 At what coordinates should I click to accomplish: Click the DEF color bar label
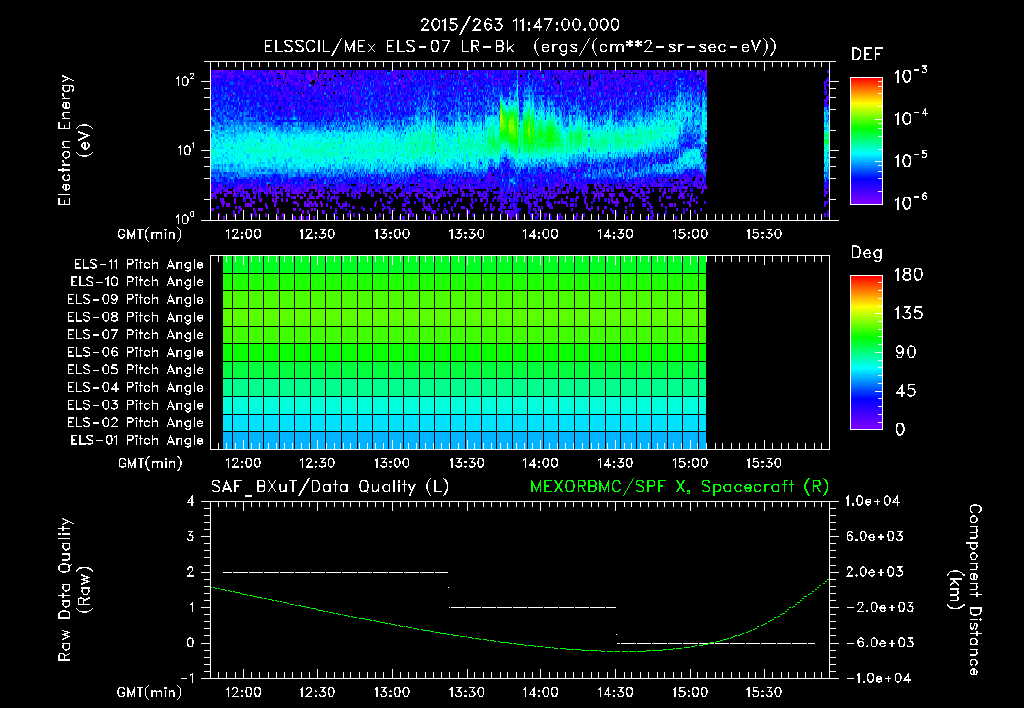tap(866, 54)
